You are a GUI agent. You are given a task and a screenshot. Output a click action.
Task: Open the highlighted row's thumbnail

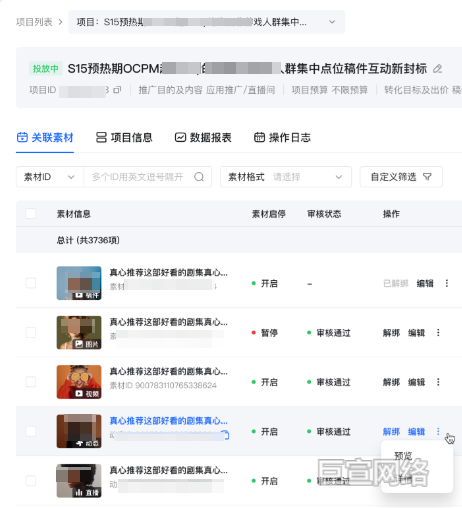pyautogui.click(x=79, y=431)
